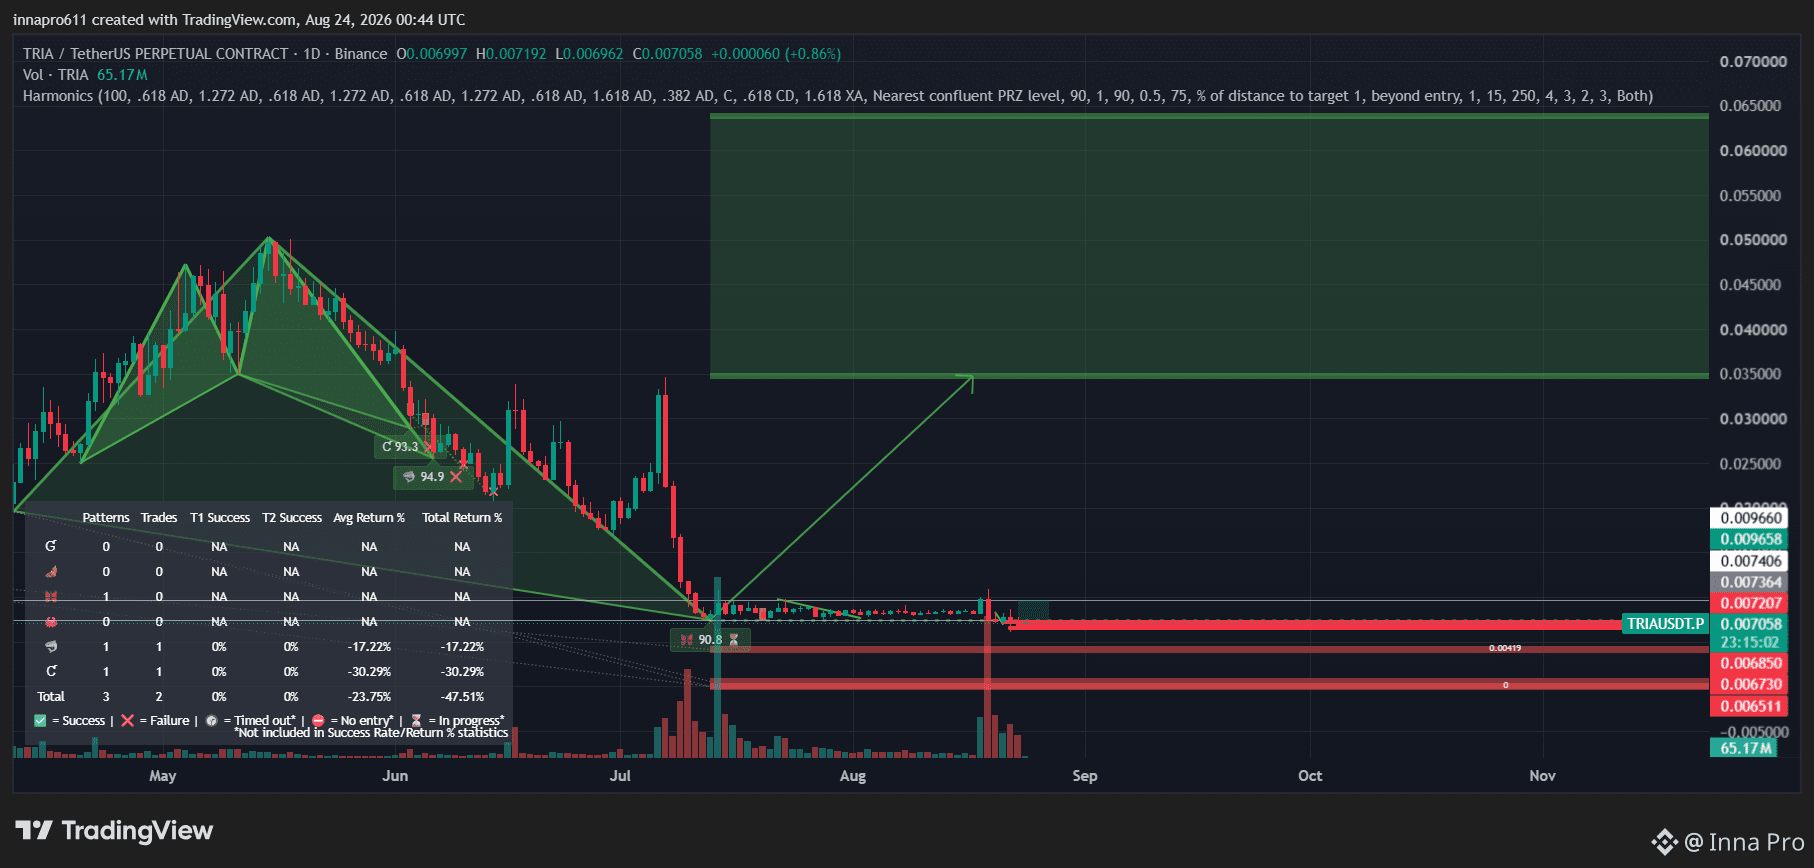The image size is (1814, 868).
Task: Click the bat pattern icon in the statistics table
Action: (51, 571)
